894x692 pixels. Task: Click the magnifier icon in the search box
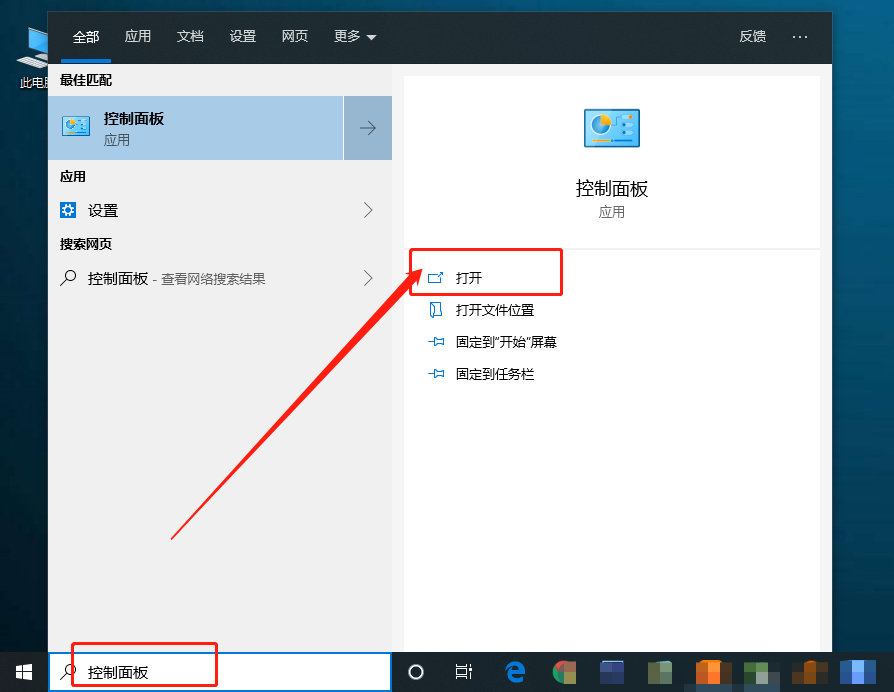[68, 671]
